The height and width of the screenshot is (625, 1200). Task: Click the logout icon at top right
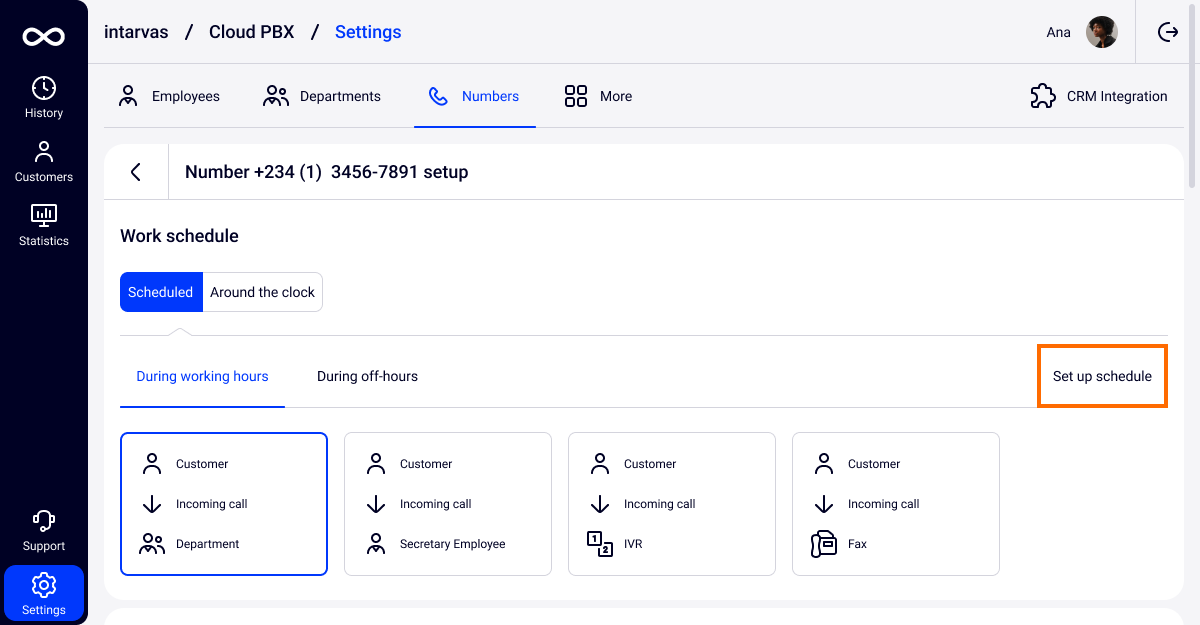coord(1168,32)
